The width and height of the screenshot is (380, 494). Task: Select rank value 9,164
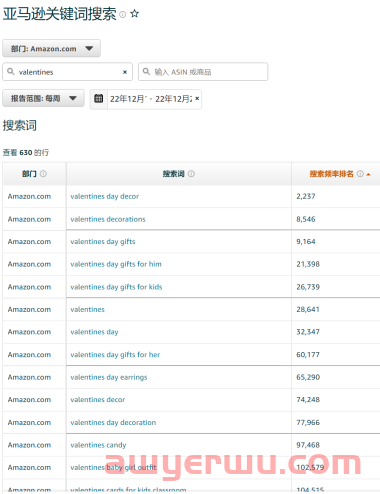pos(306,242)
